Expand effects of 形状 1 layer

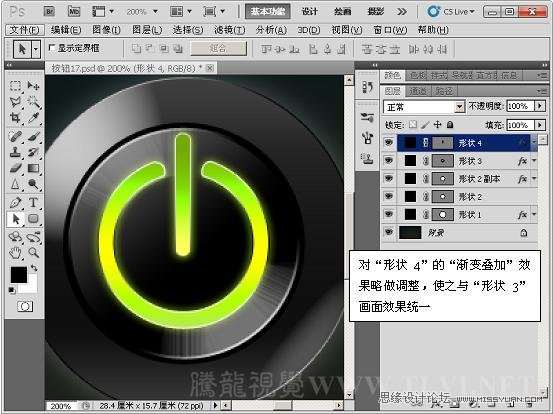tap(534, 214)
